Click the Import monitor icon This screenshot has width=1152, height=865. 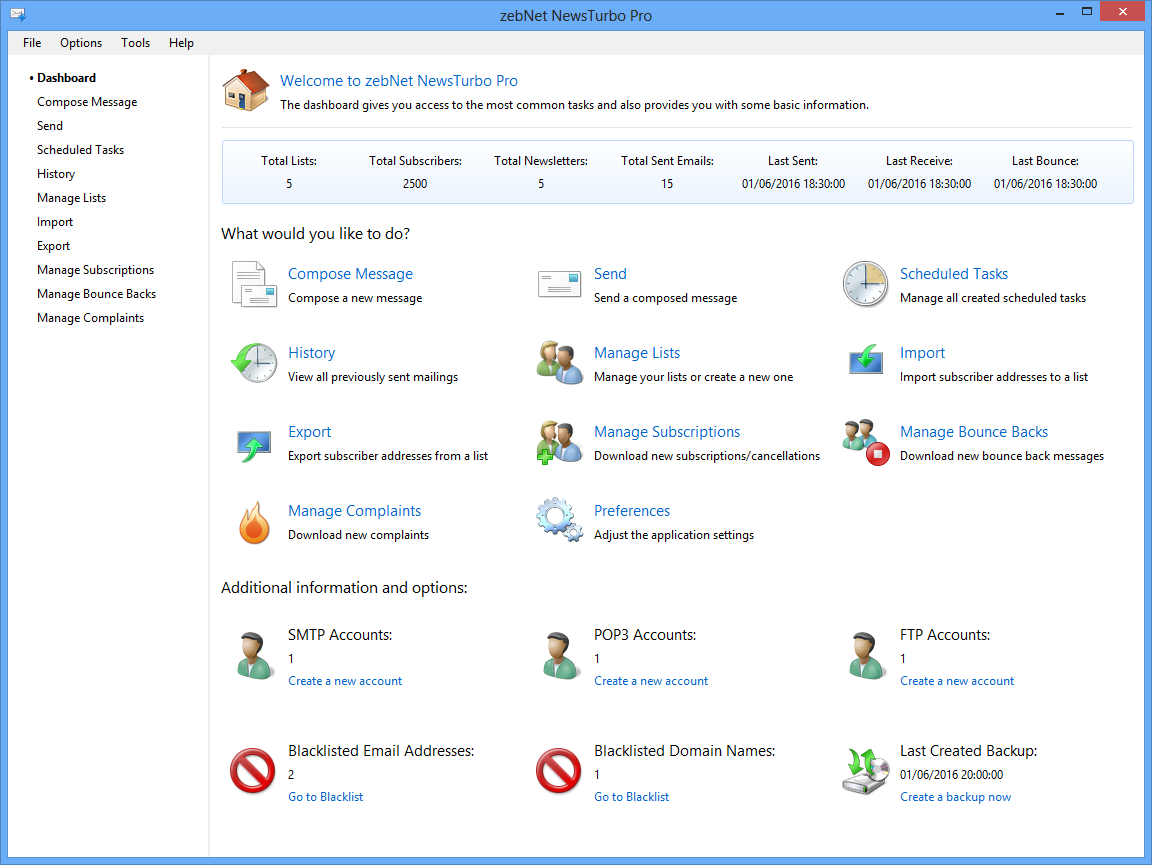[x=865, y=361]
